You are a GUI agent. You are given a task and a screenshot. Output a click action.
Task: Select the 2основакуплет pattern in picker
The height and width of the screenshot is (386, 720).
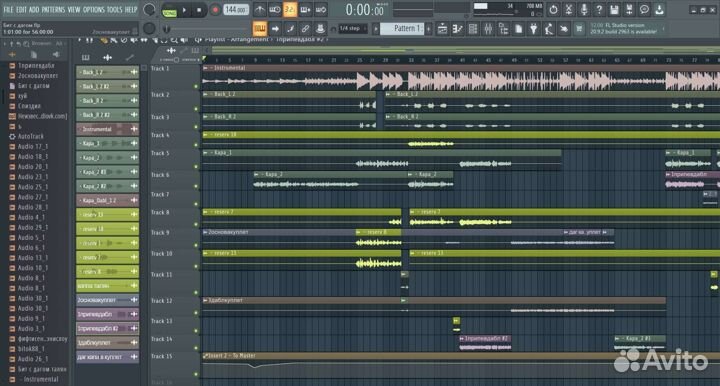click(107, 300)
